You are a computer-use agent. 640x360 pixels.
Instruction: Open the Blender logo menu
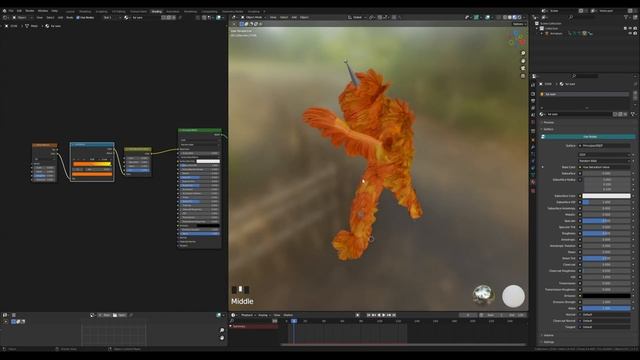tap(4, 11)
